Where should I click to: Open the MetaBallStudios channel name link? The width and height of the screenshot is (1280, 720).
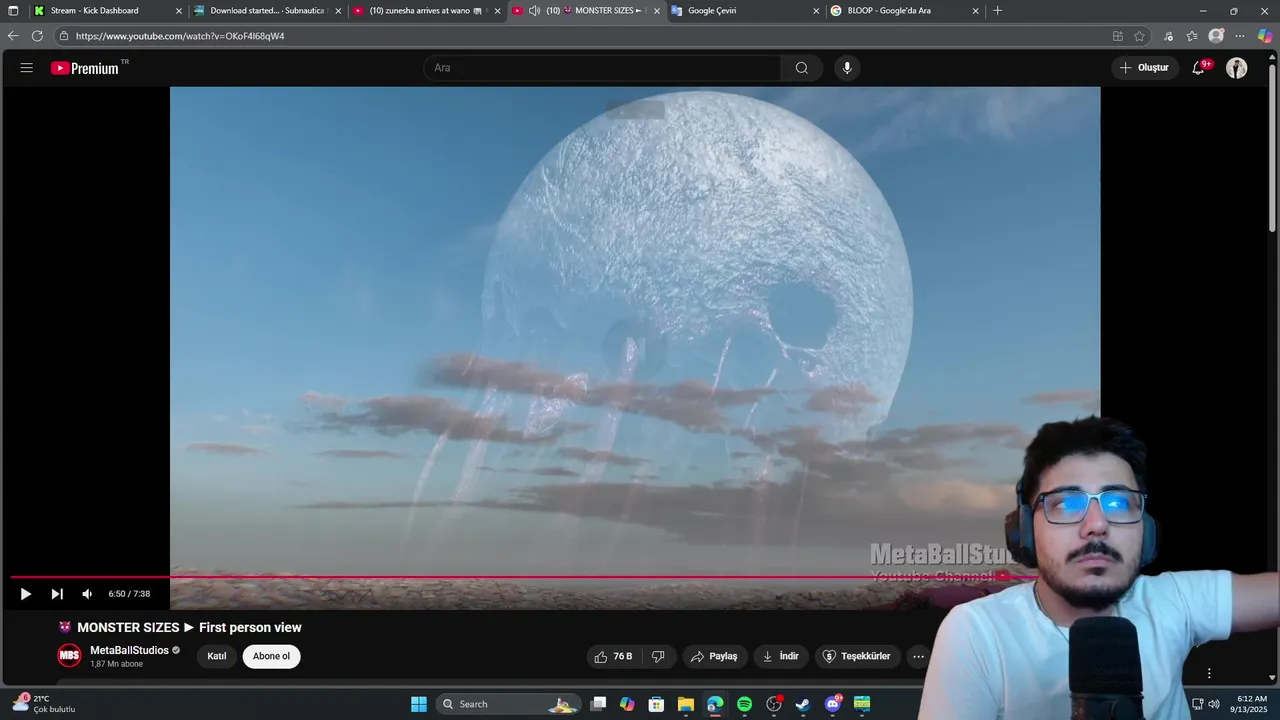click(x=129, y=650)
